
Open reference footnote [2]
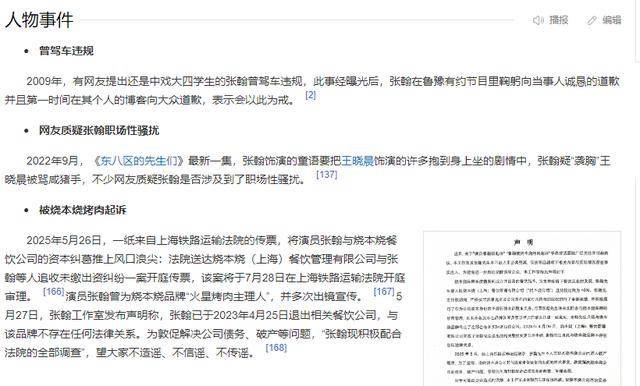click(x=311, y=95)
